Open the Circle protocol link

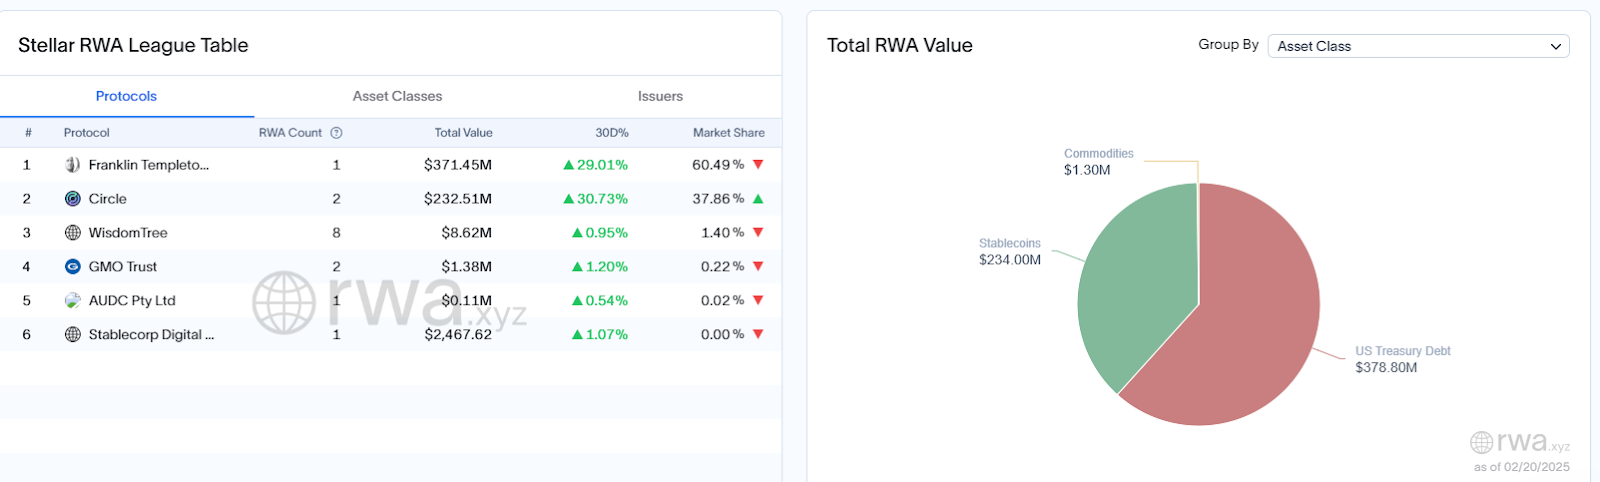point(108,199)
